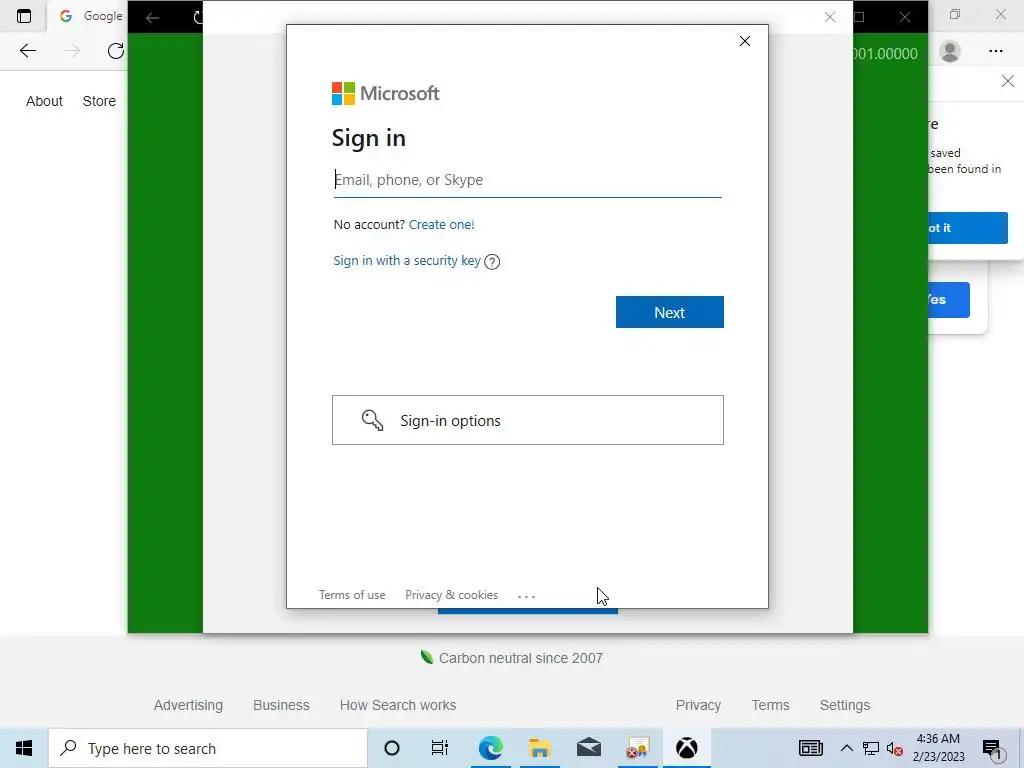The image size is (1024, 768).
Task: Click the Next button in Sign in dialog
Action: 669,312
